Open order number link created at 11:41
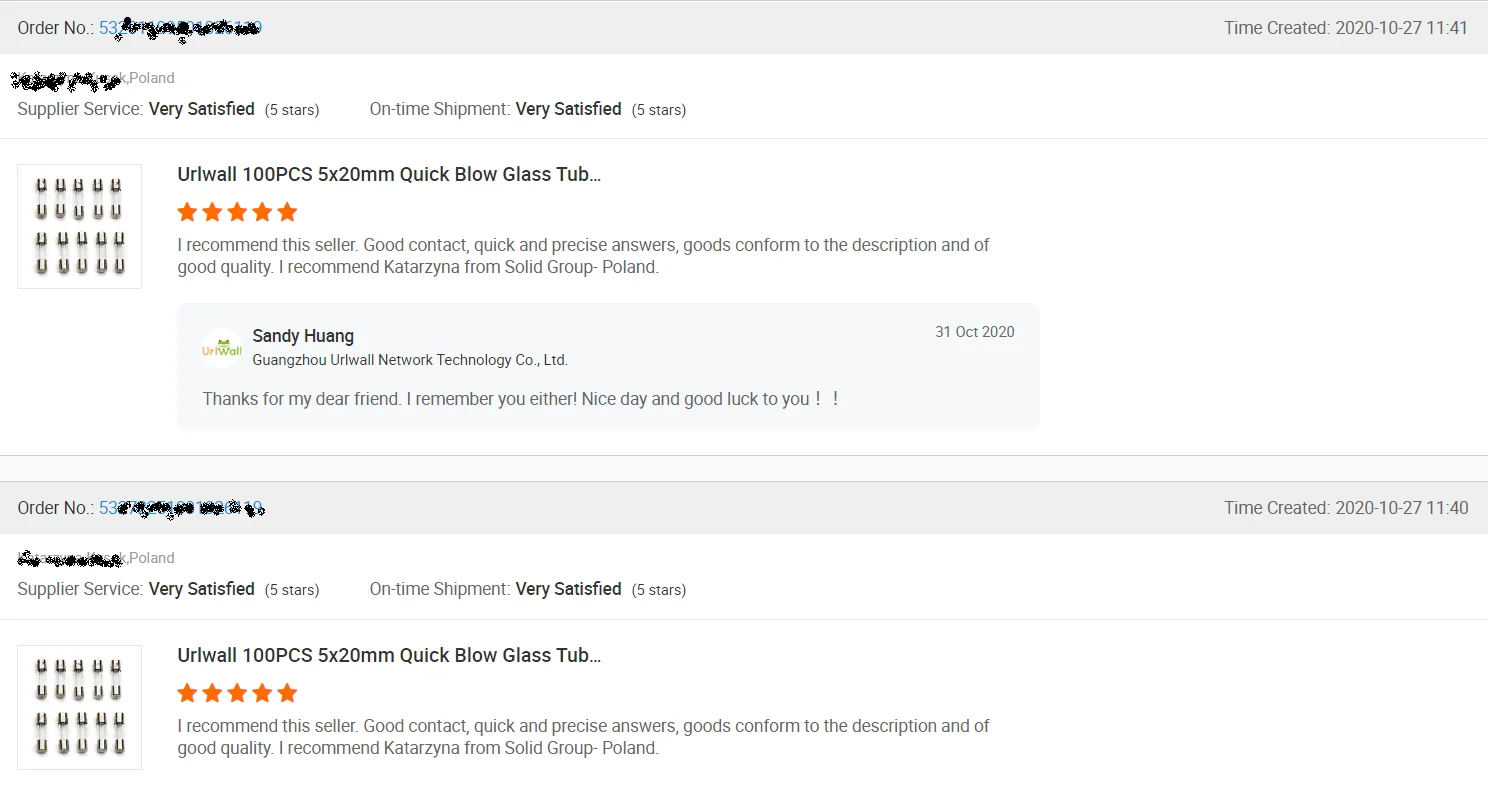Viewport: 1488px width, 807px height. pyautogui.click(x=180, y=28)
